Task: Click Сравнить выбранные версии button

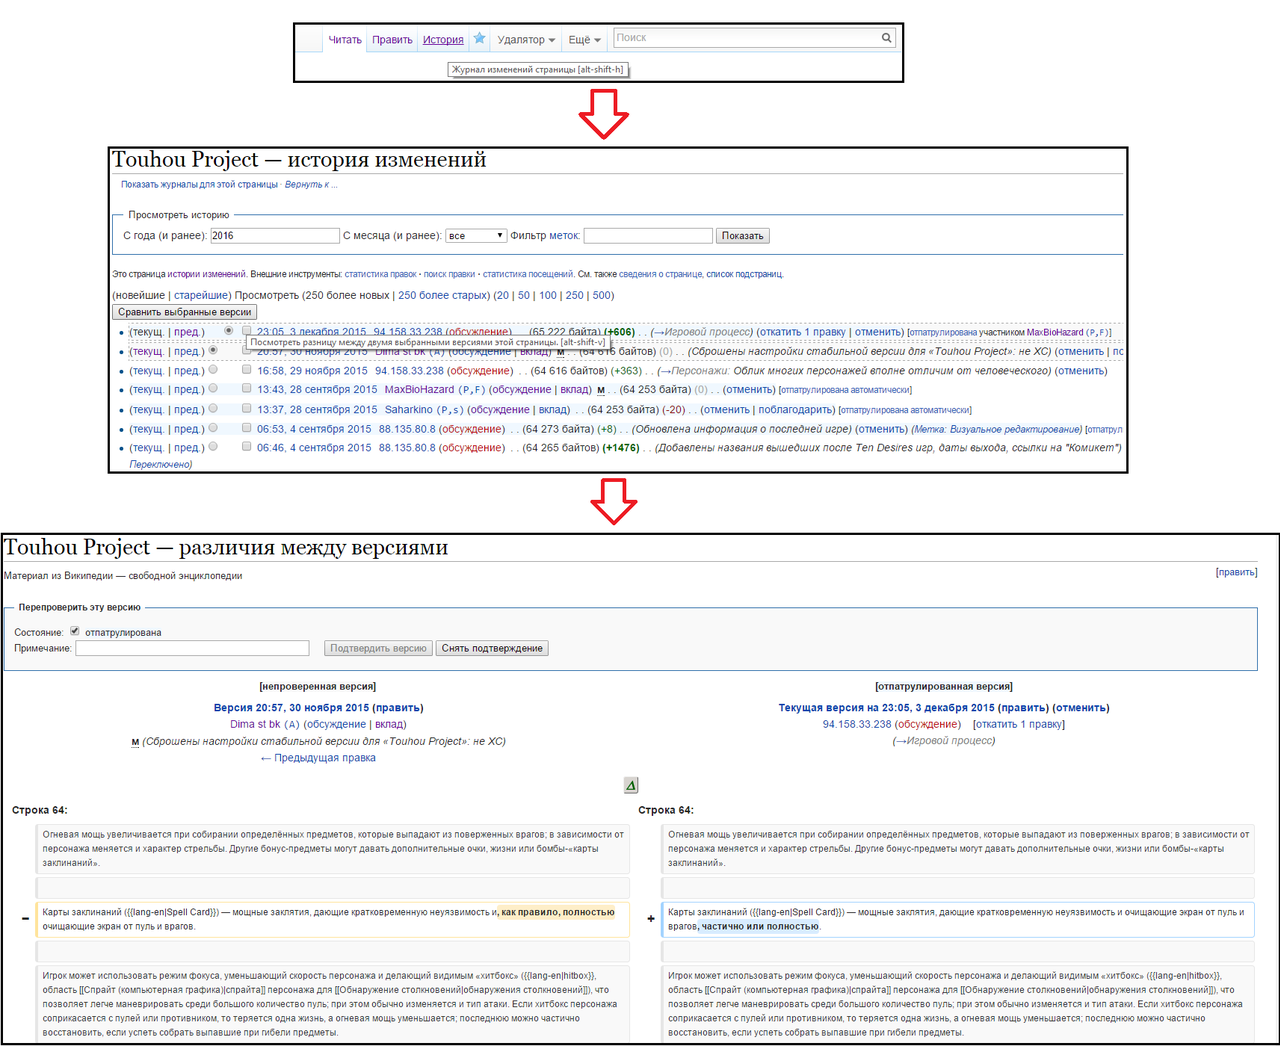Action: [x=185, y=312]
